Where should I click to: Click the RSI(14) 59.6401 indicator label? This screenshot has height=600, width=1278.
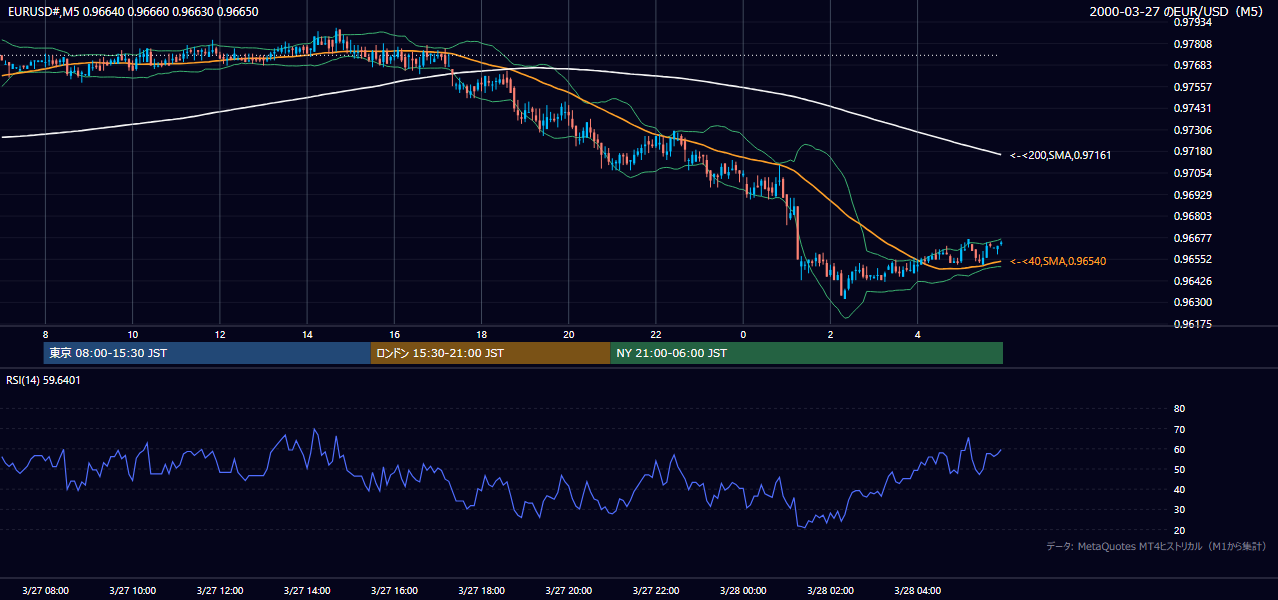click(x=43, y=380)
